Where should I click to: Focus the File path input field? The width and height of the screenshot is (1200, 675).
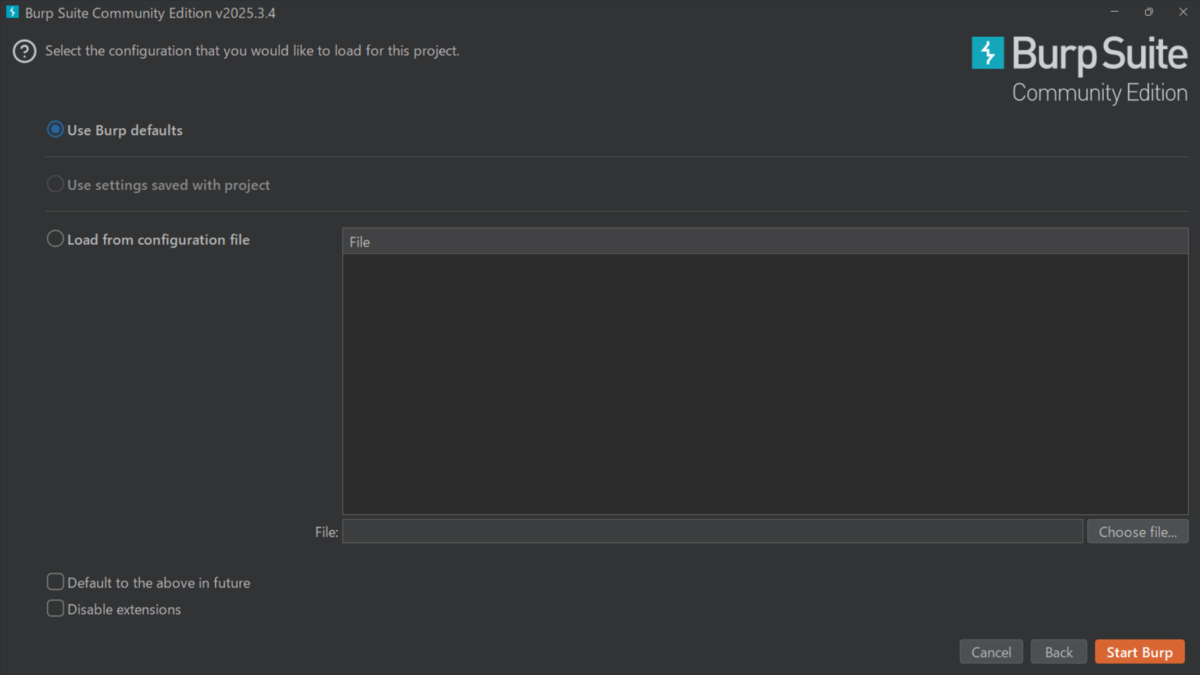pyautogui.click(x=712, y=531)
